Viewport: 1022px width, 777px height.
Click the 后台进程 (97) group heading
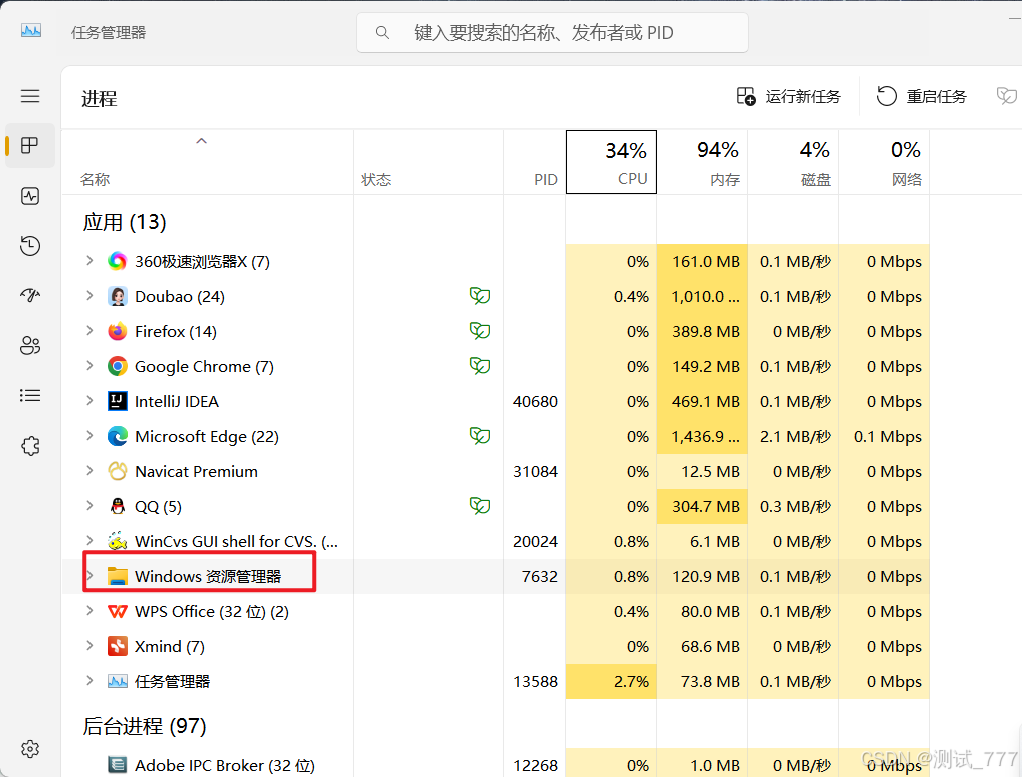[x=144, y=726]
